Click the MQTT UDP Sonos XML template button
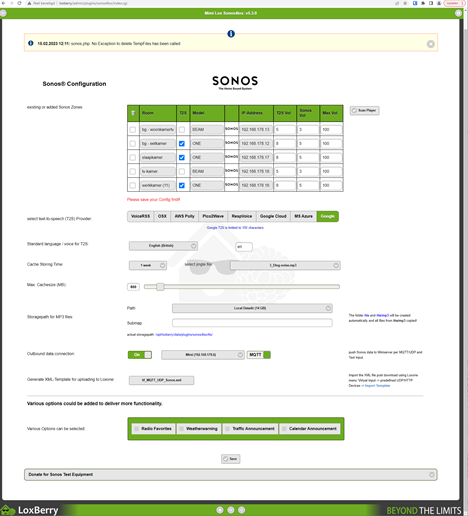Viewport: 468px width, 516px height. (x=162, y=380)
